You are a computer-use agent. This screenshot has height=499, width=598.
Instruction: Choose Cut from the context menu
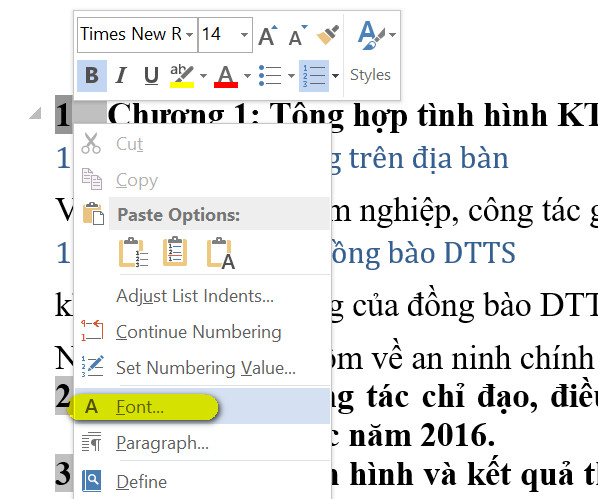(202, 144)
